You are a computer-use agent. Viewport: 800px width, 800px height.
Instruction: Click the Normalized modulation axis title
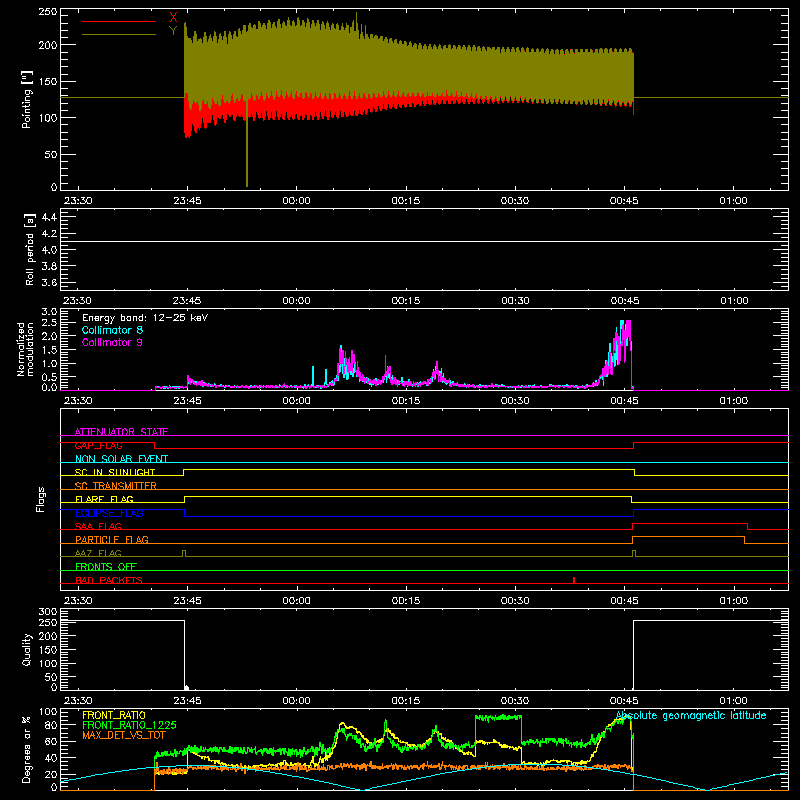point(24,349)
